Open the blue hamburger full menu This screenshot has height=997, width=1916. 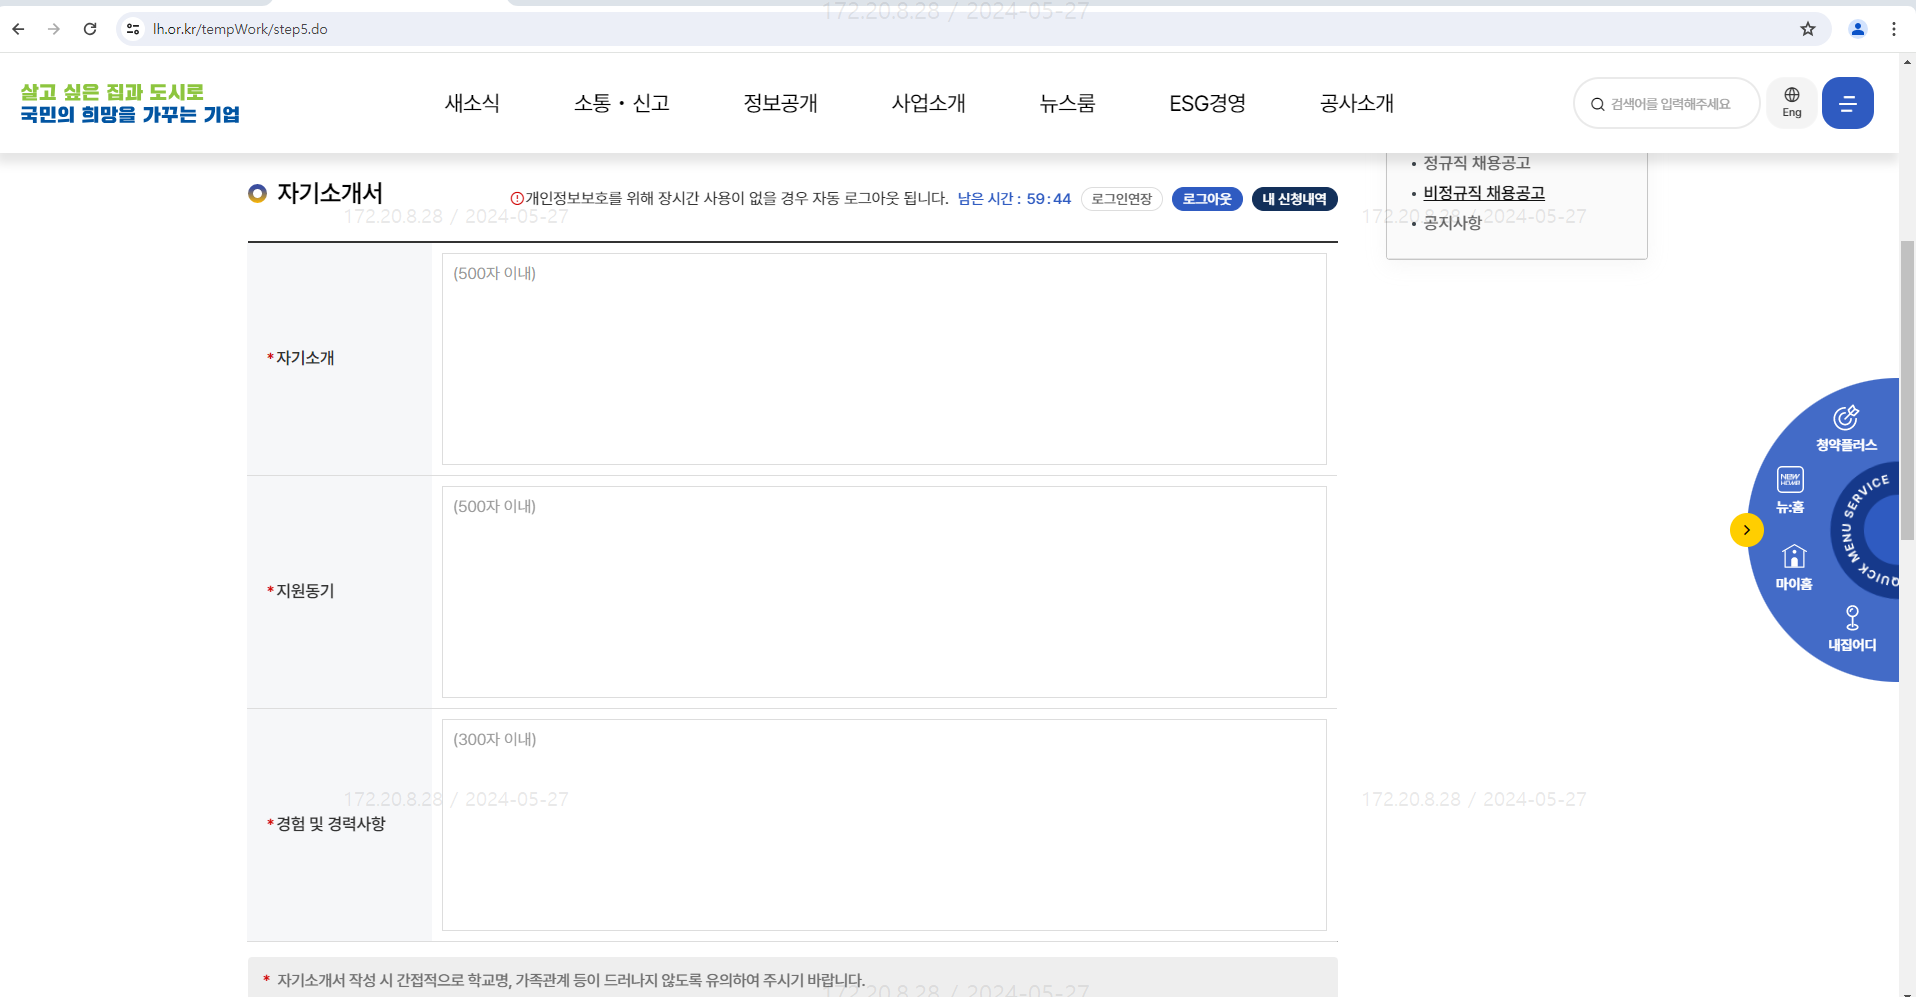pos(1848,103)
